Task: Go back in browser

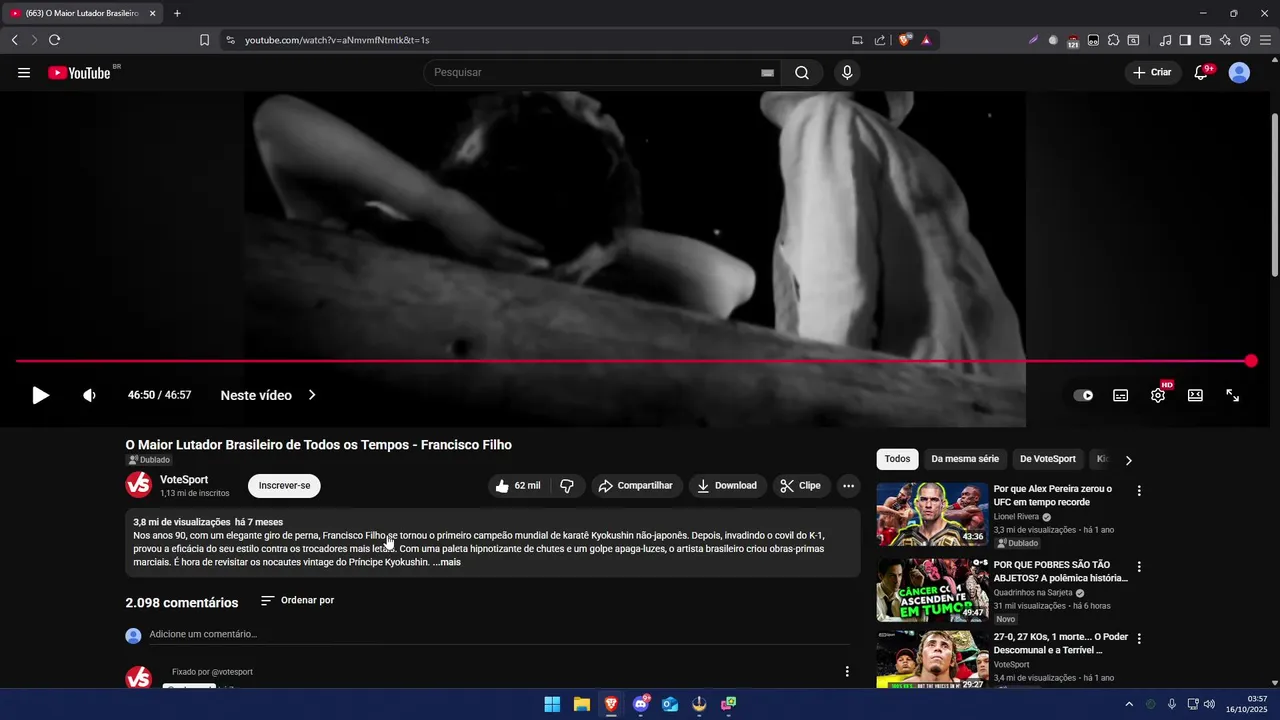Action: [14, 40]
